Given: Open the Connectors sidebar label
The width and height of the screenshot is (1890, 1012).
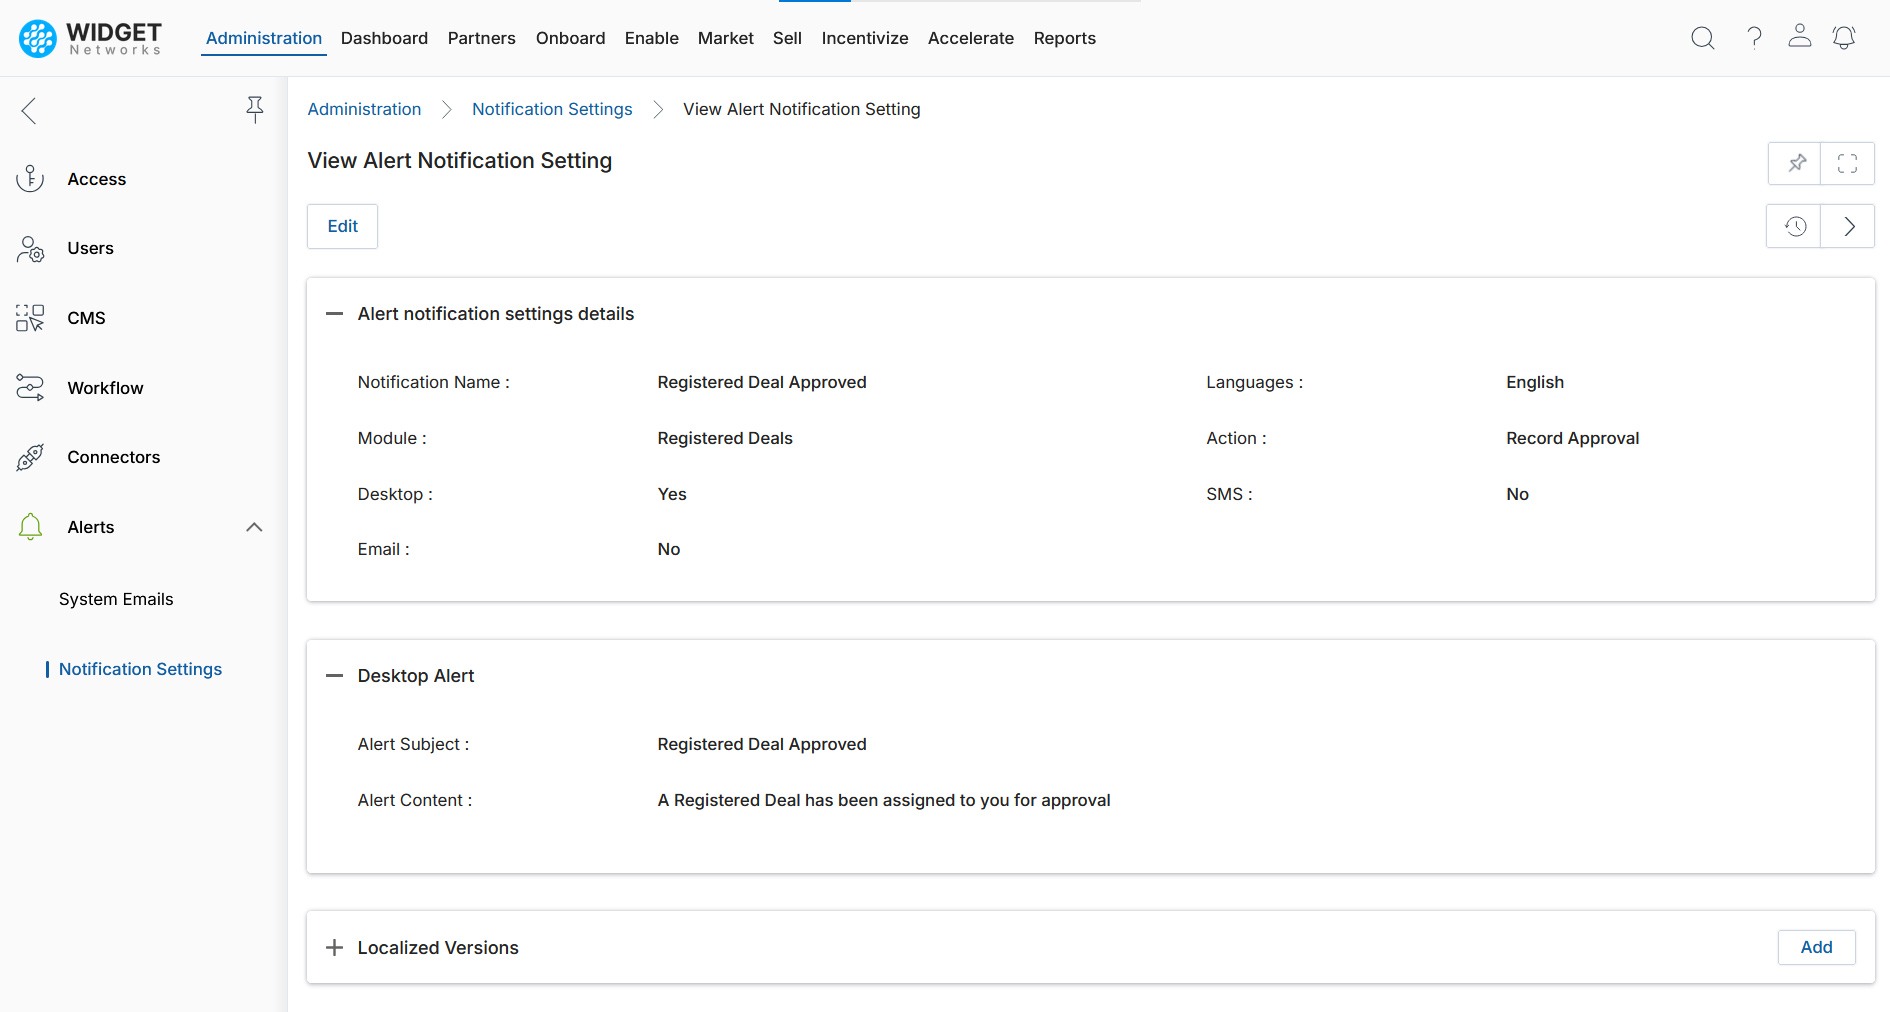Looking at the screenshot, I should point(113,457).
